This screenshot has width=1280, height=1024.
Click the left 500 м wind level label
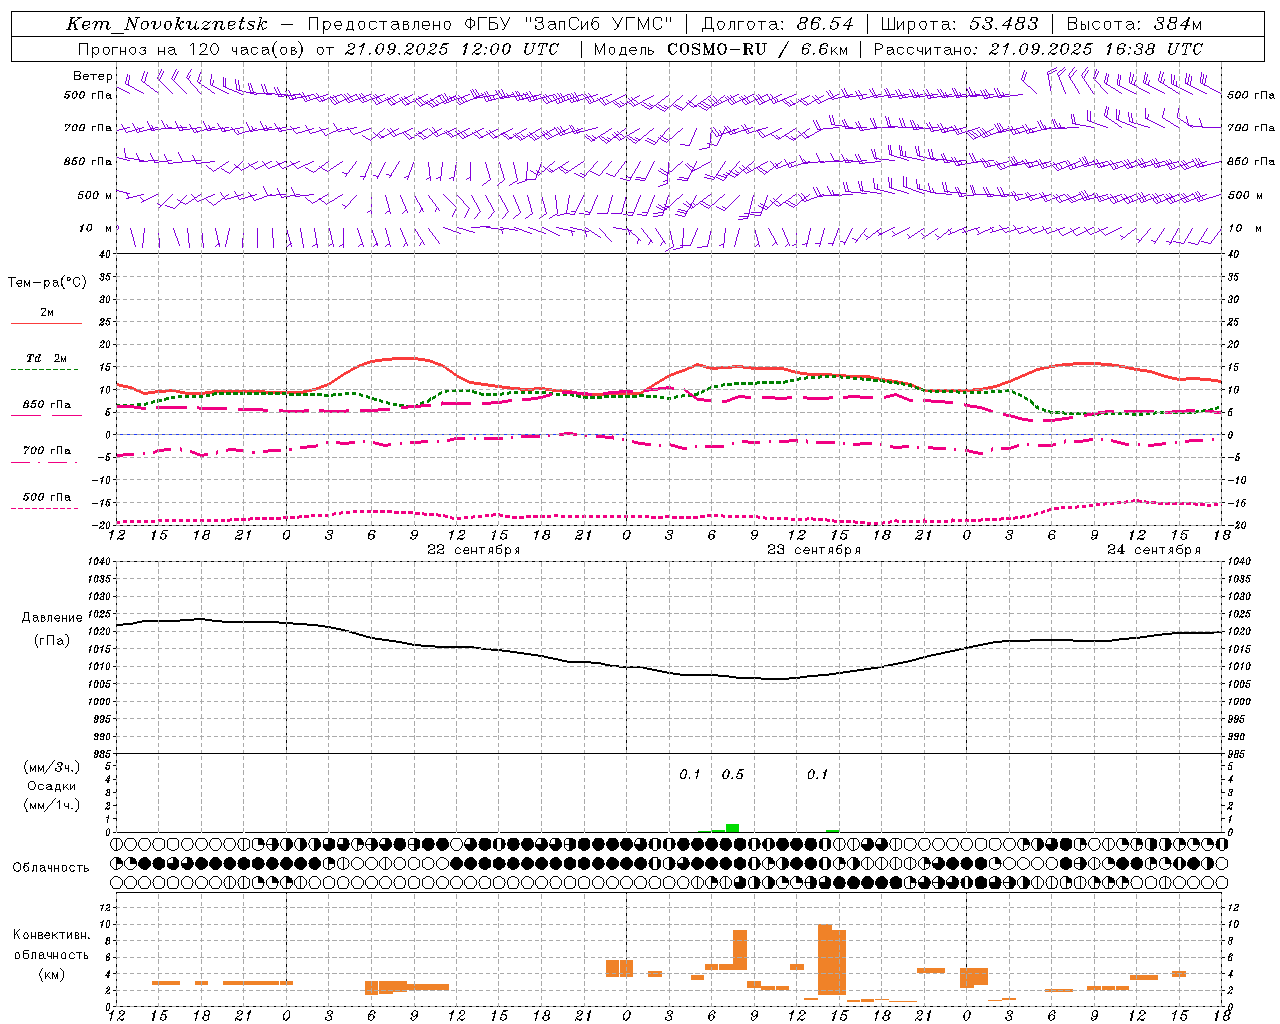(x=95, y=195)
